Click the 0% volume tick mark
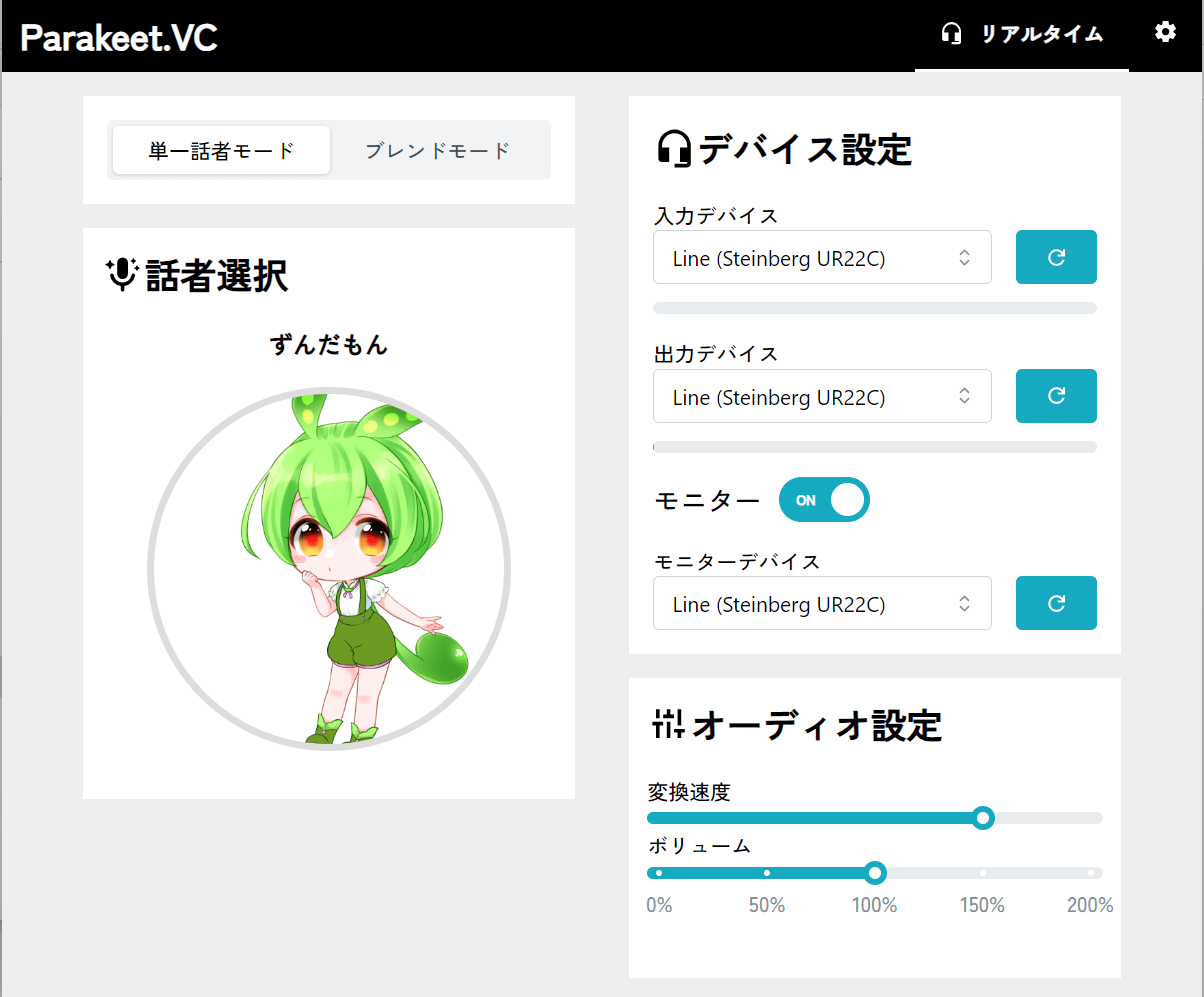This screenshot has width=1204, height=997. pyautogui.click(x=659, y=873)
